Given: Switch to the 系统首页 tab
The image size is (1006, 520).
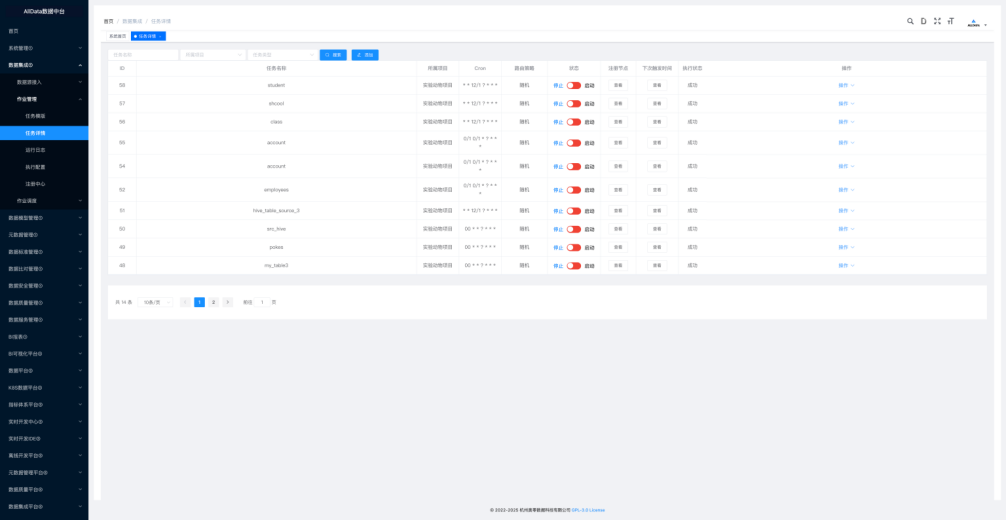Looking at the screenshot, I should point(117,36).
